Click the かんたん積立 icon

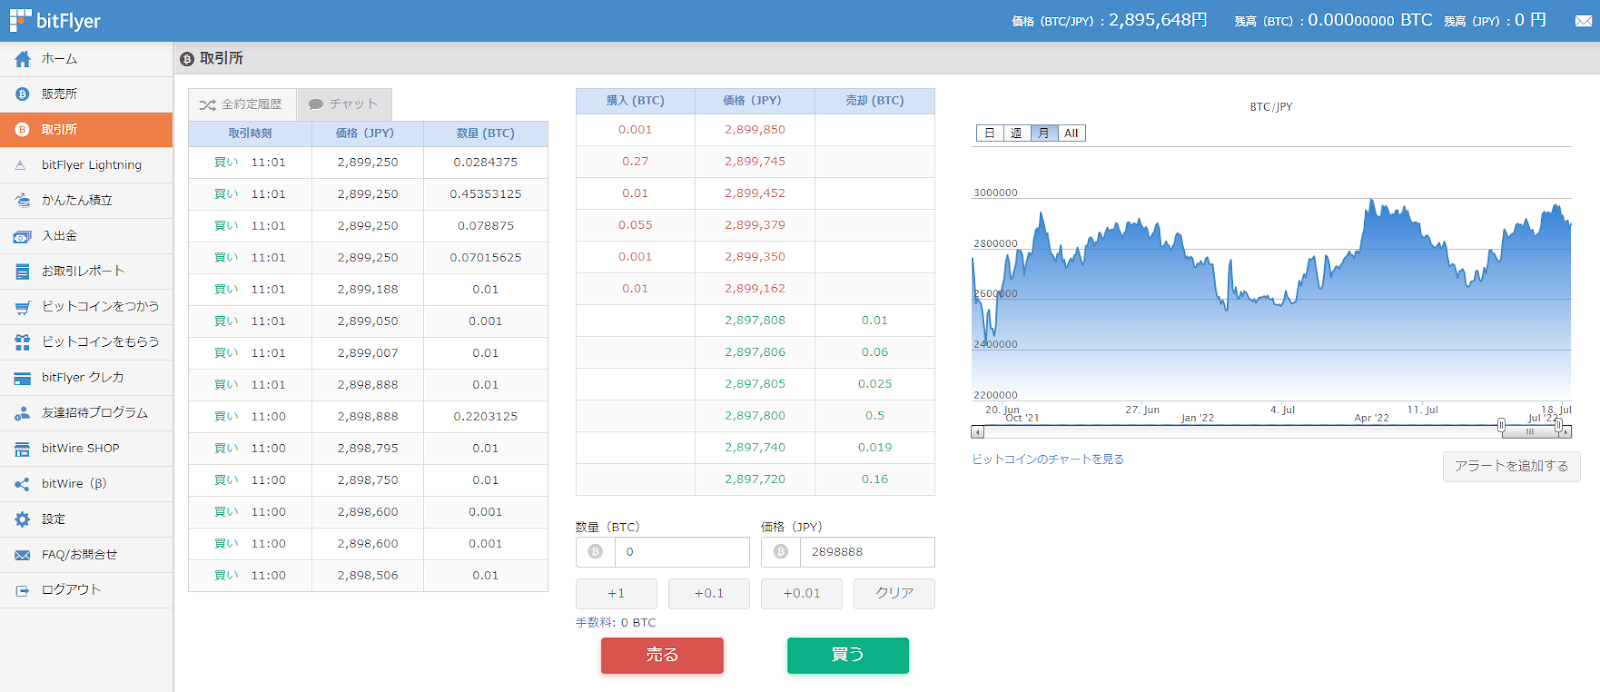point(22,200)
